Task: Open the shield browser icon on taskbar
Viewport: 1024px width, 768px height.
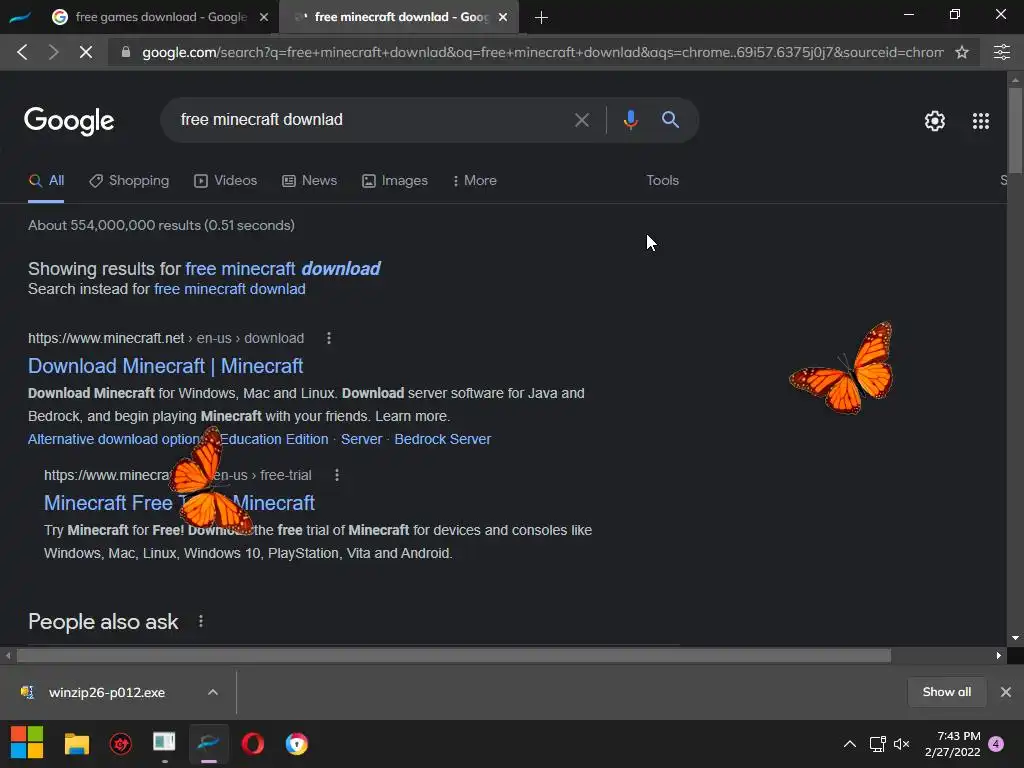Action: 296,743
